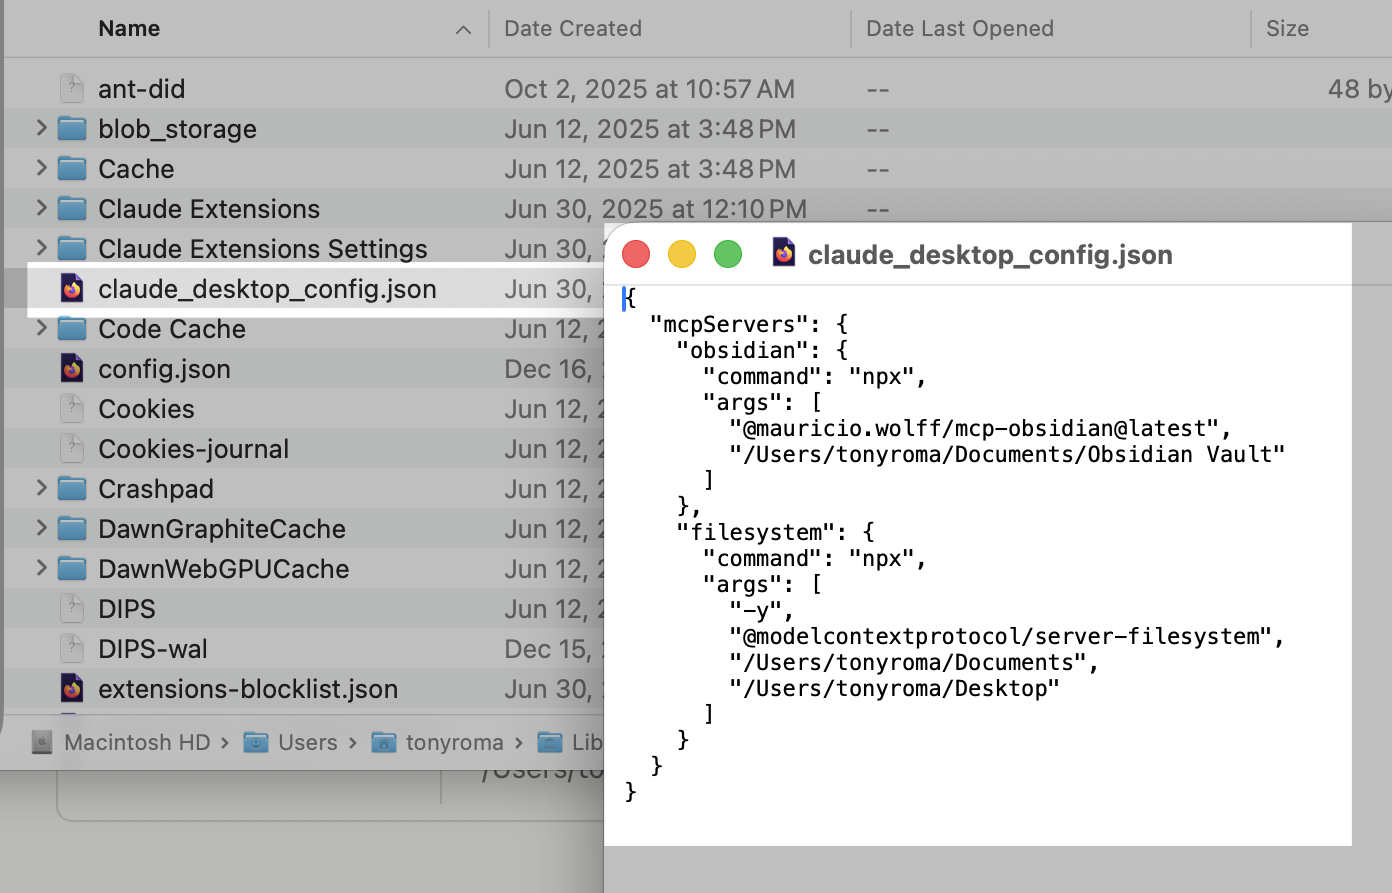The image size is (1392, 893).
Task: Go to Macintosh HD in path bar
Action: tap(137, 742)
